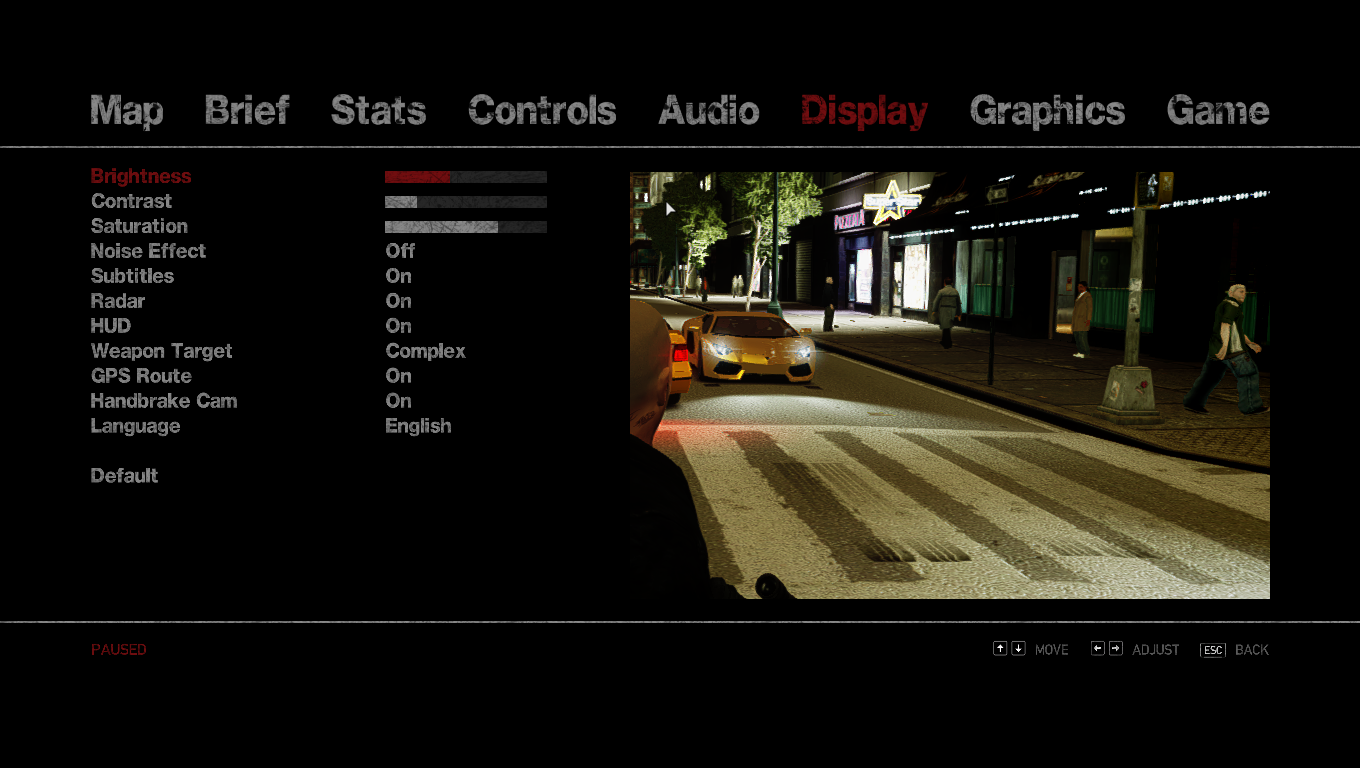1360x768 pixels.
Task: Switch to the Audio tab
Action: click(709, 110)
